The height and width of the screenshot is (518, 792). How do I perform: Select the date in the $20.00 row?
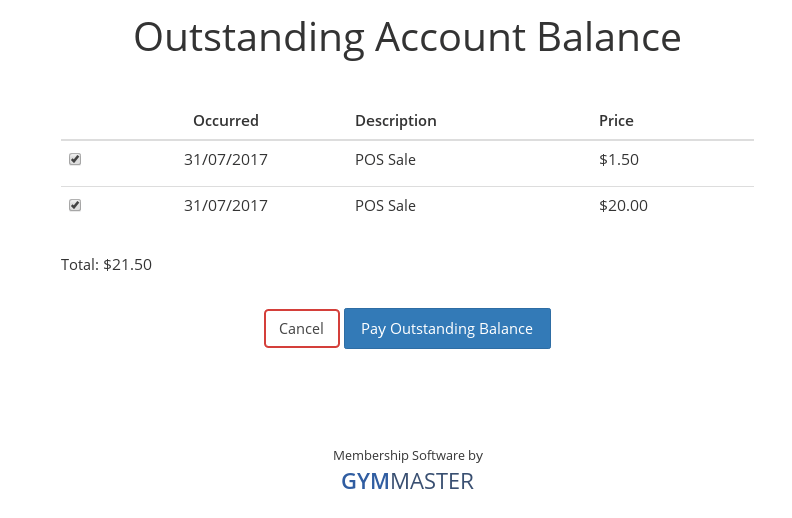click(226, 206)
